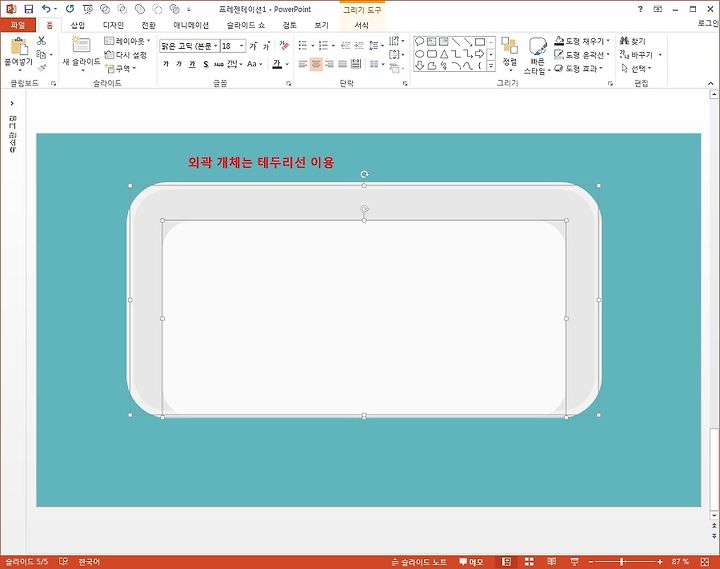The image size is (720, 569).
Task: Select the speech bubble callout shape in the gallery
Action: 419,42
